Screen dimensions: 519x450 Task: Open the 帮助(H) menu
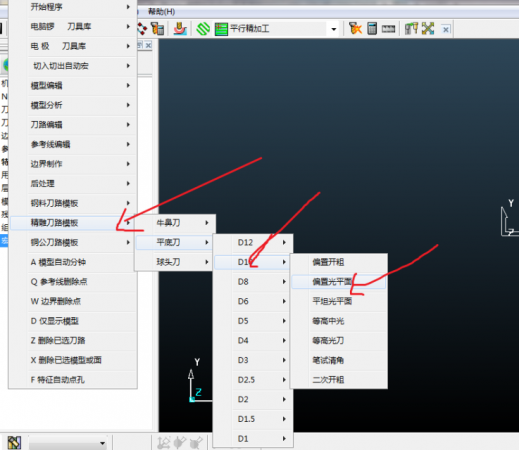161,12
